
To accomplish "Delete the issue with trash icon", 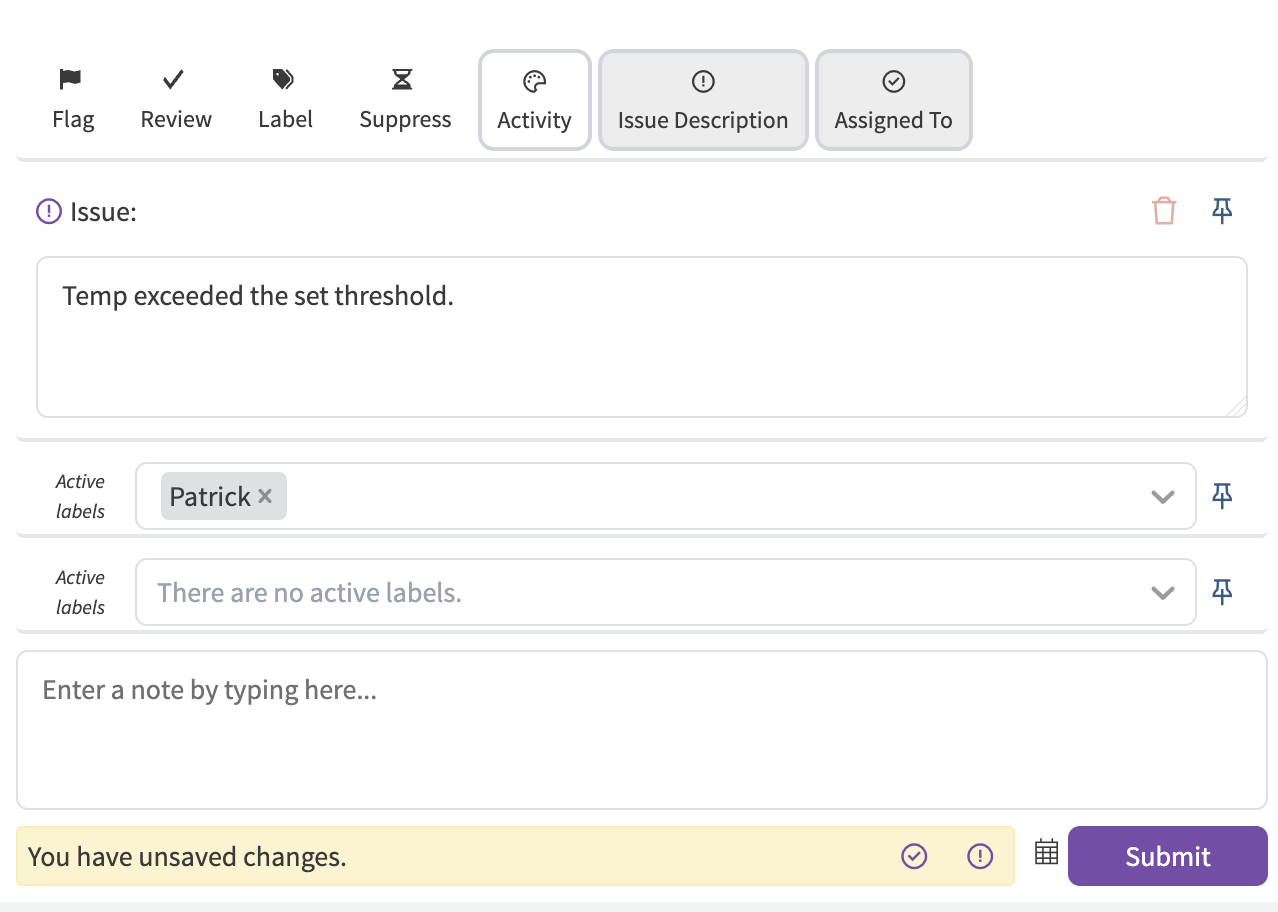I will click(x=1164, y=211).
